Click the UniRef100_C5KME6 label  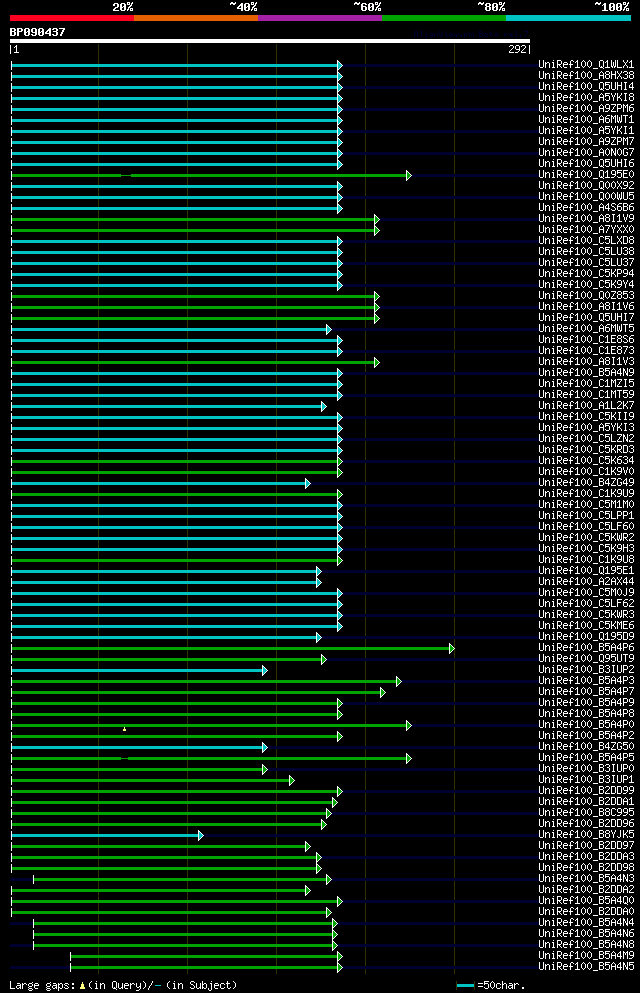tap(586, 626)
